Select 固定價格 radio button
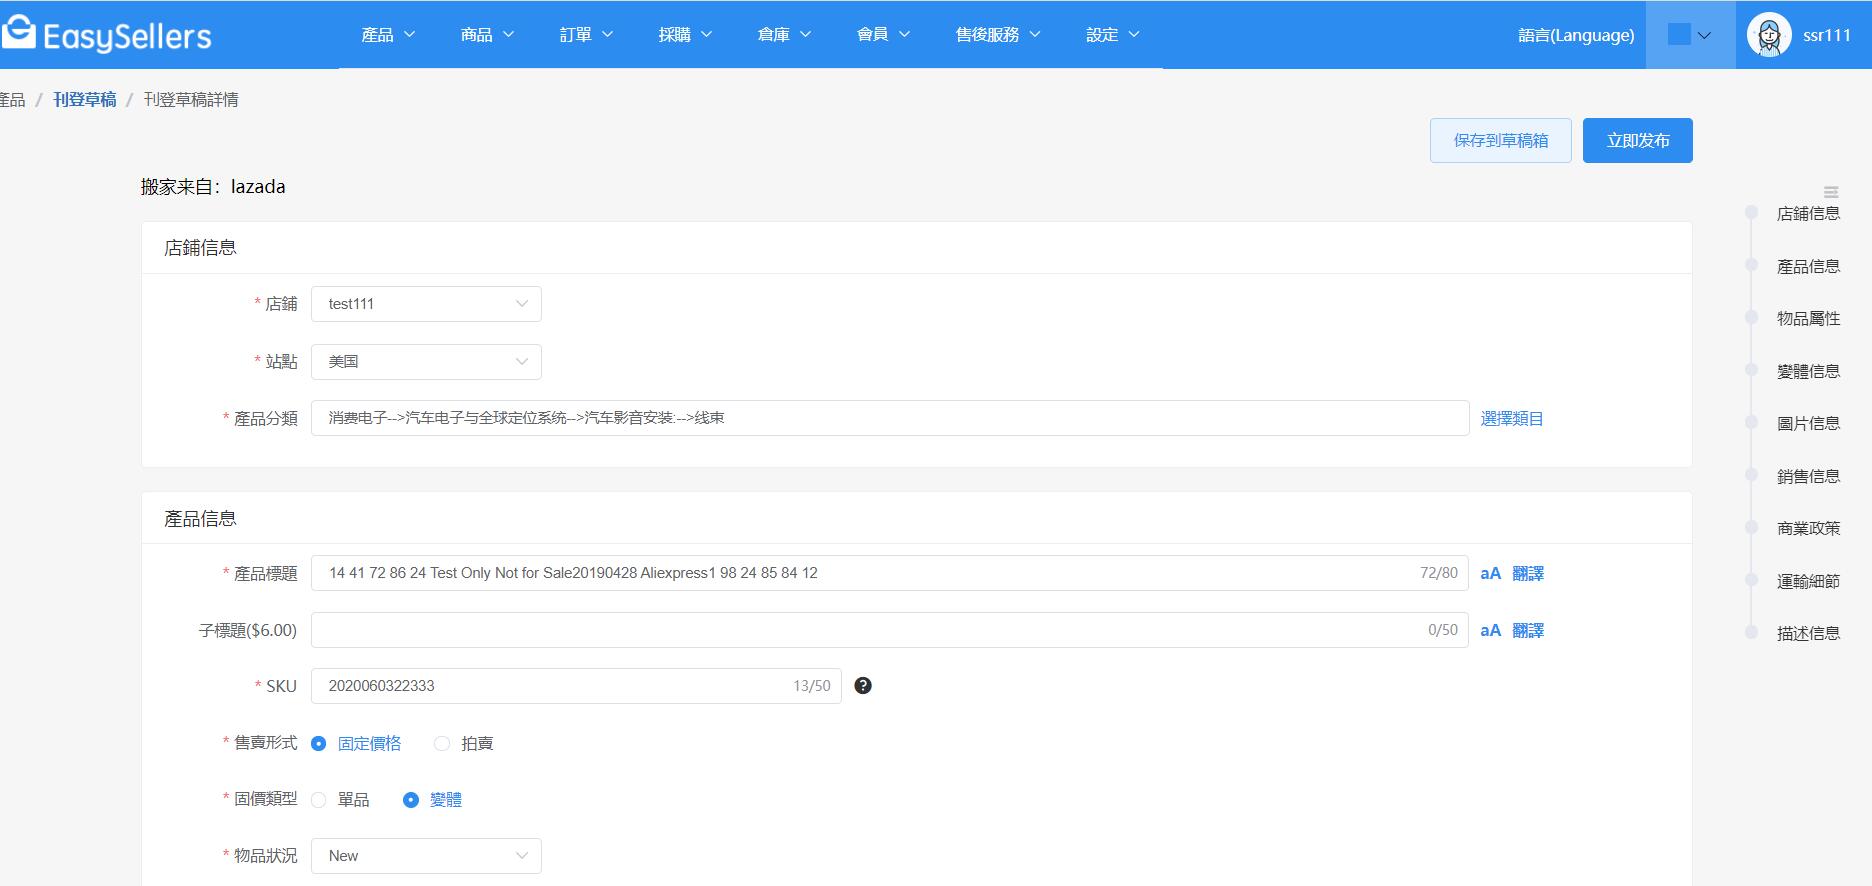This screenshot has width=1872, height=886. point(319,743)
